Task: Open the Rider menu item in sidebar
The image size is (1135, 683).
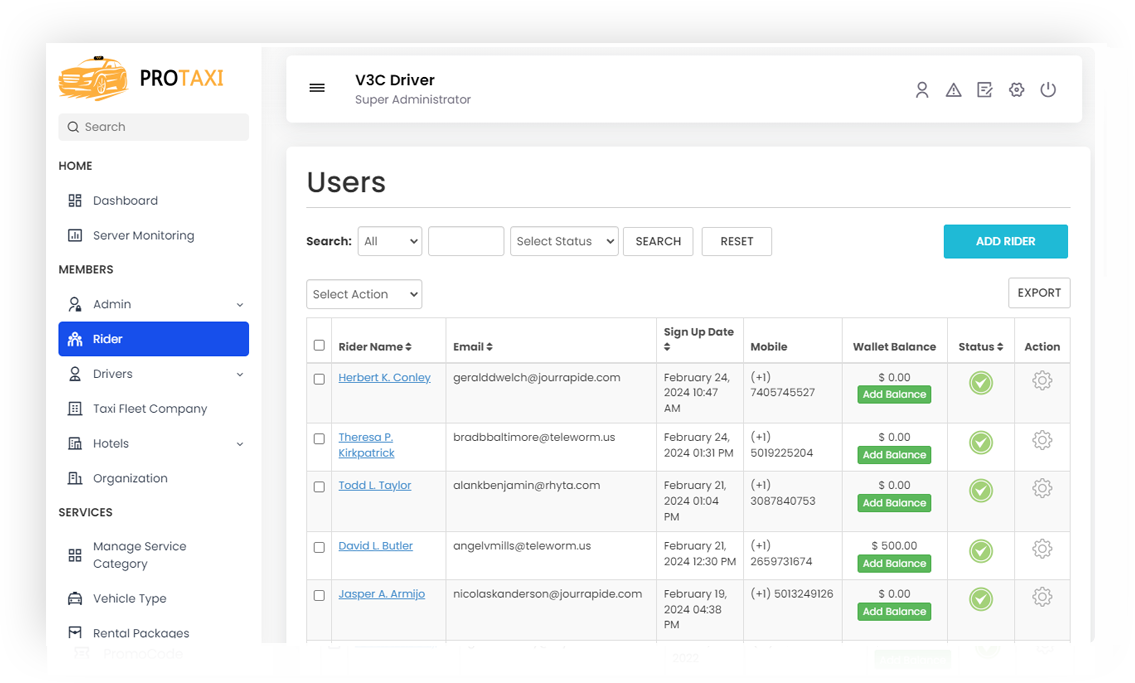Action: click(x=110, y=338)
